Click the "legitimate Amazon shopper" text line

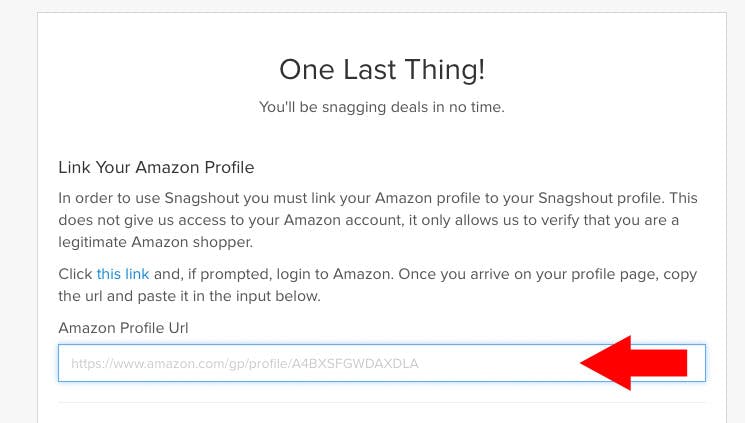(x=156, y=242)
